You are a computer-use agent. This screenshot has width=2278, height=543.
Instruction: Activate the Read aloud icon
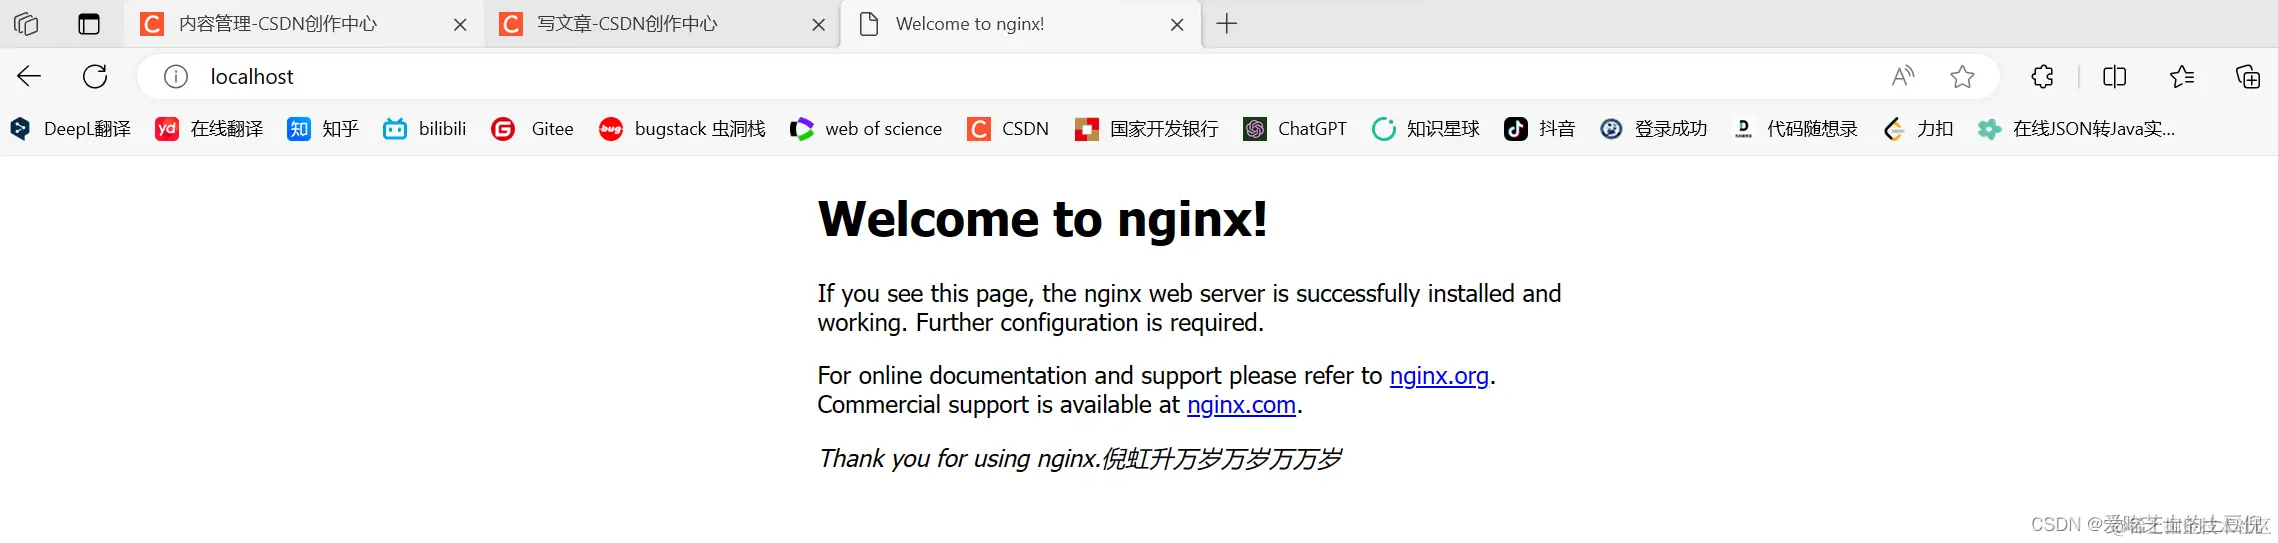coord(1903,76)
